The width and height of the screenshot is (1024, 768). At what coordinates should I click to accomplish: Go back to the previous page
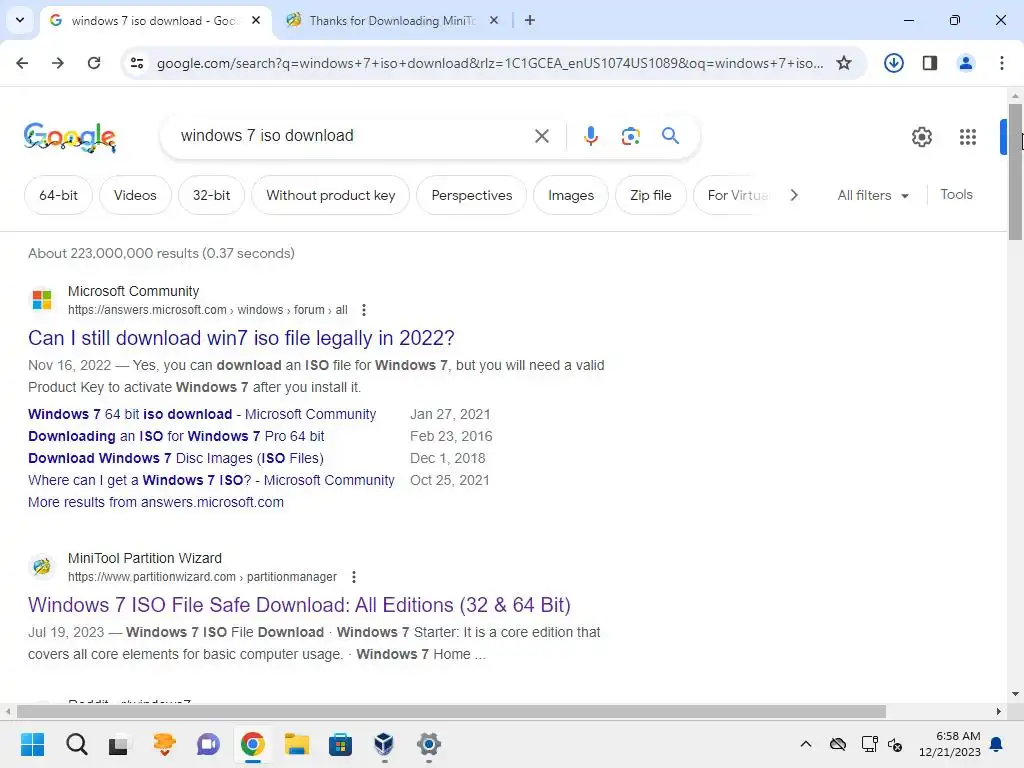pos(22,63)
